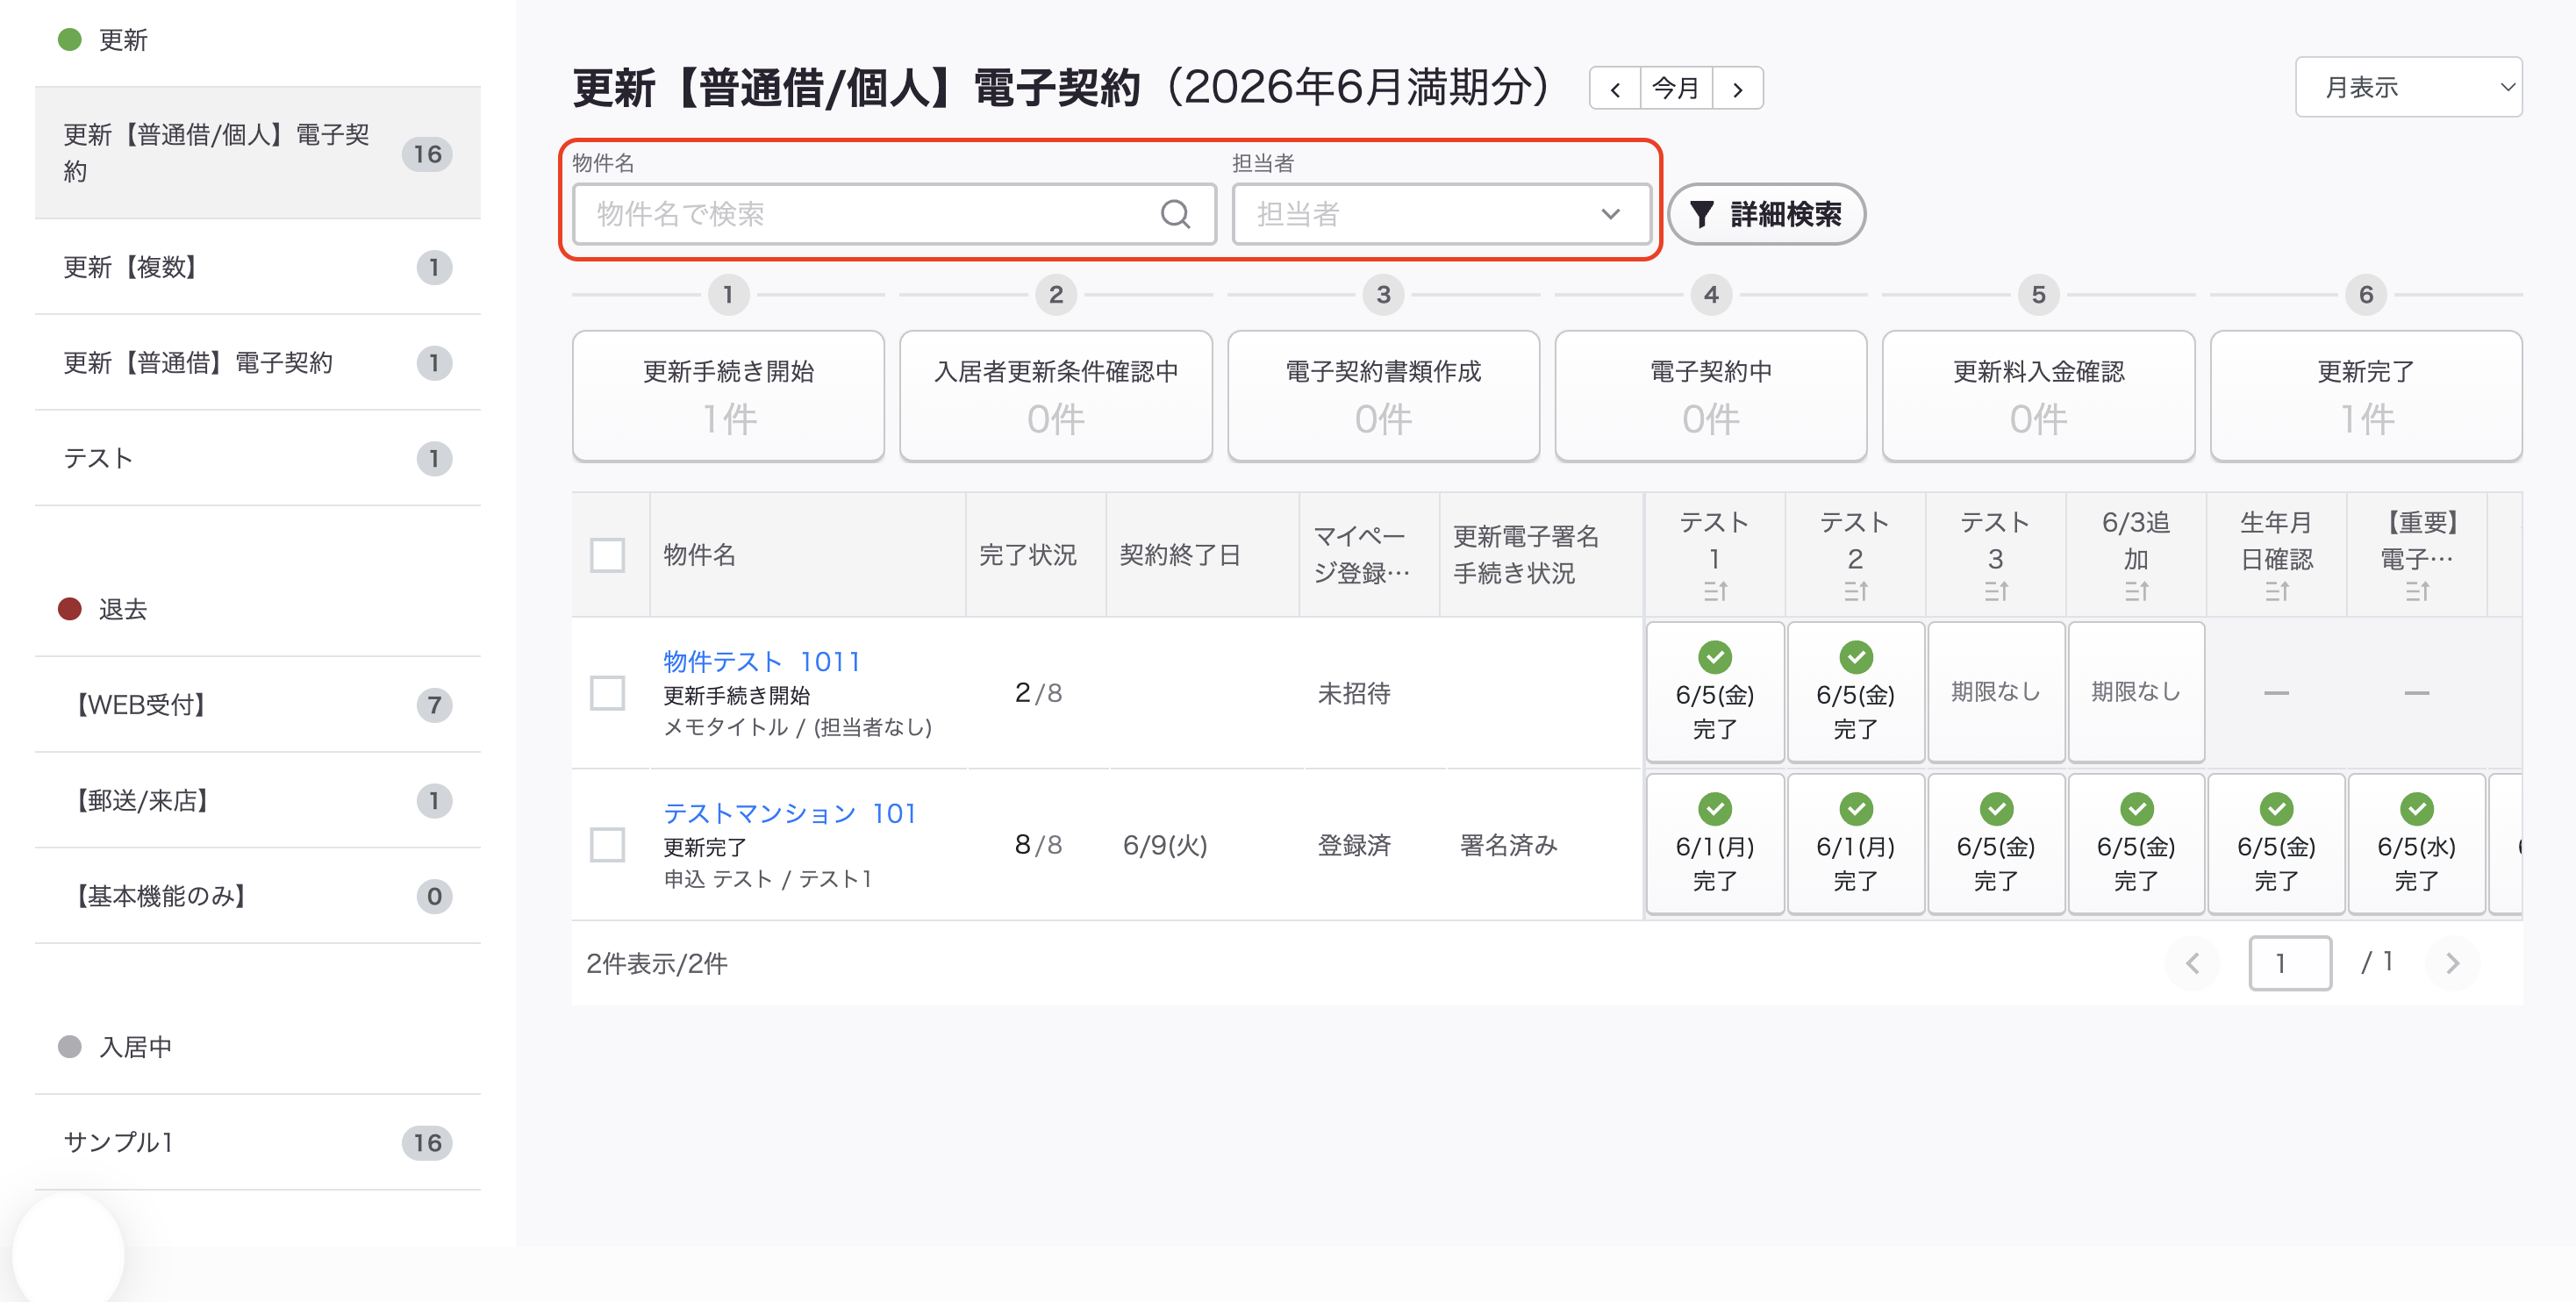The width and height of the screenshot is (2576, 1302).
Task: Click the gray 入居中 status dot
Action: (69, 1047)
